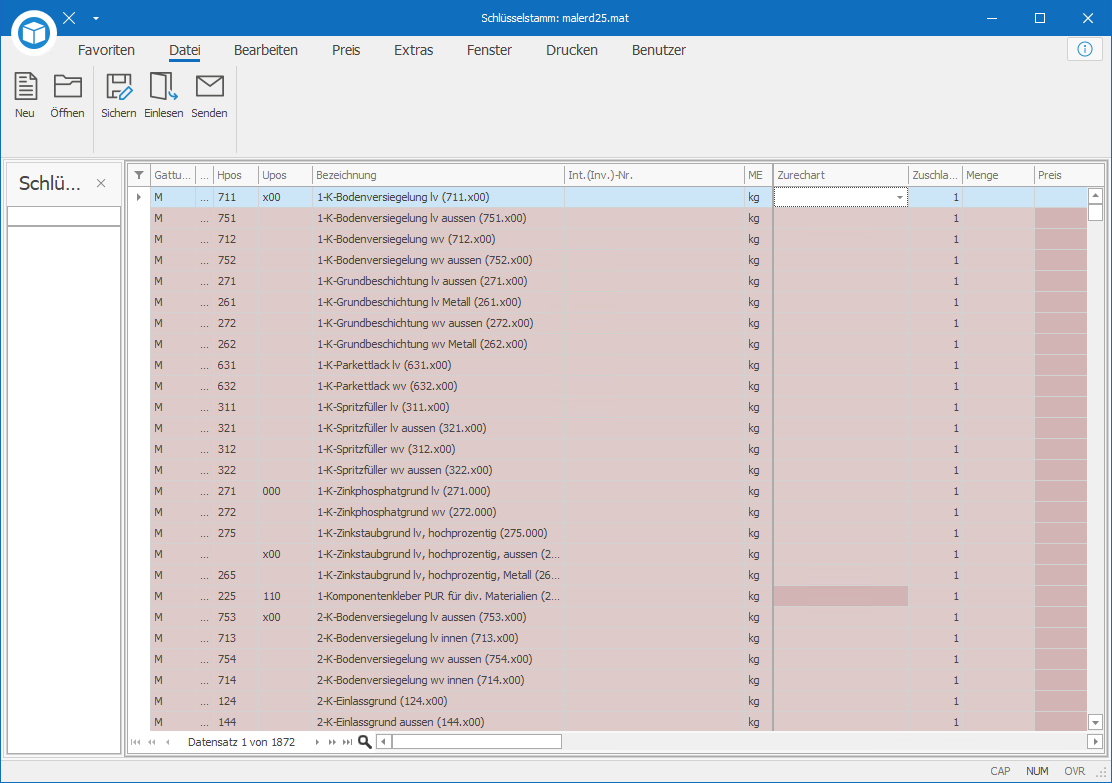Click the Preis cell of row 753

click(1060, 617)
